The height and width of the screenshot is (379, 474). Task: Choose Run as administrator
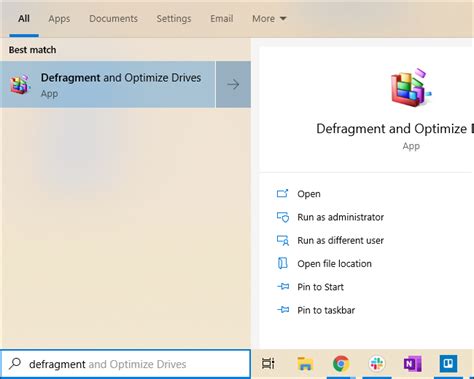[x=340, y=217]
